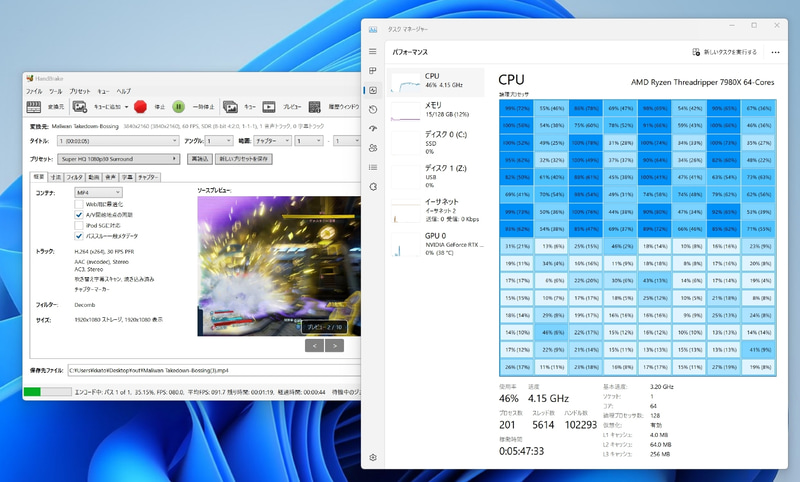The width and height of the screenshot is (800, 482).
Task: Select the CPU performance graph entry
Action: tap(435, 82)
